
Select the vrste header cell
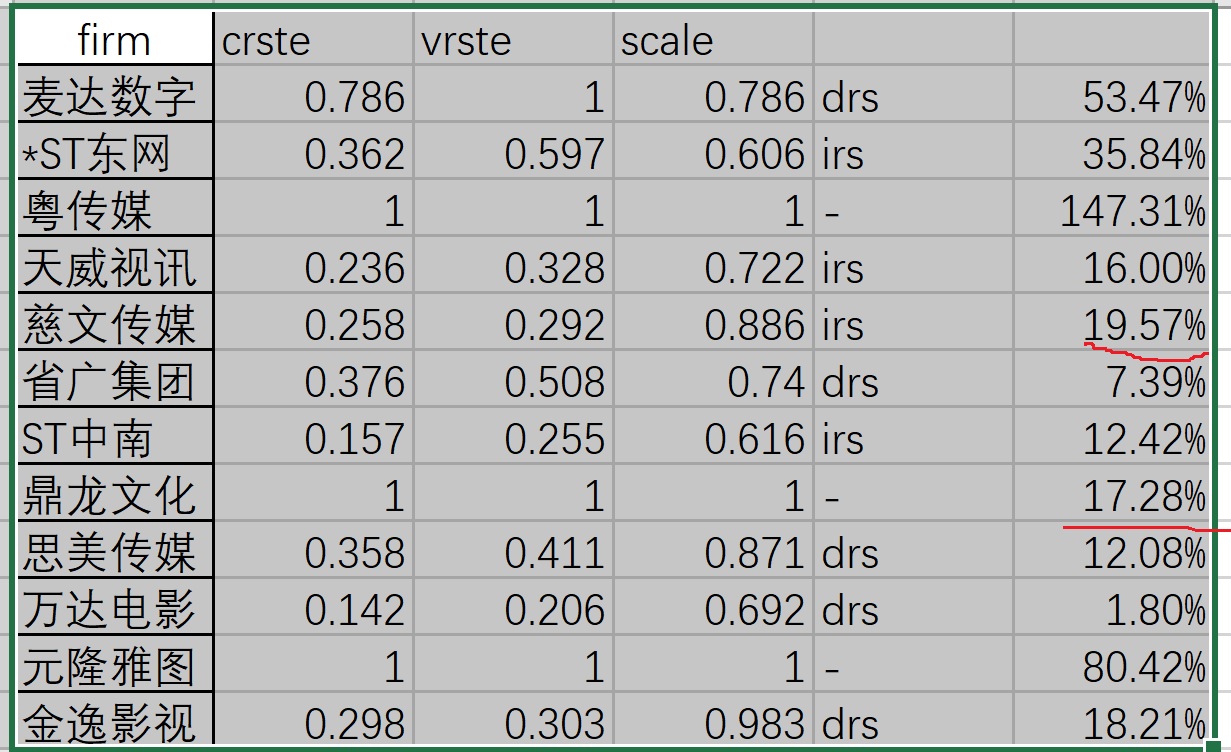513,41
